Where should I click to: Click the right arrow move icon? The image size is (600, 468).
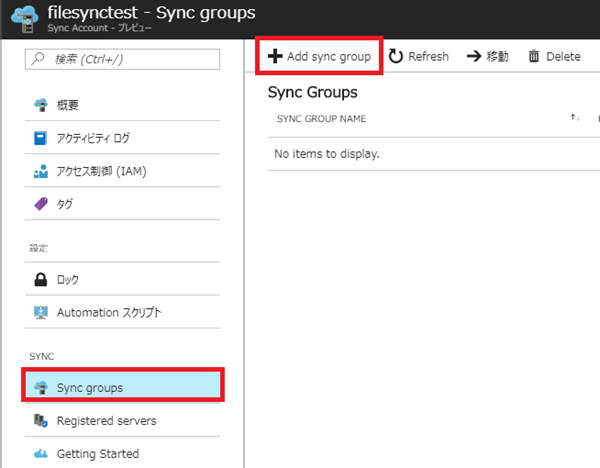(474, 56)
